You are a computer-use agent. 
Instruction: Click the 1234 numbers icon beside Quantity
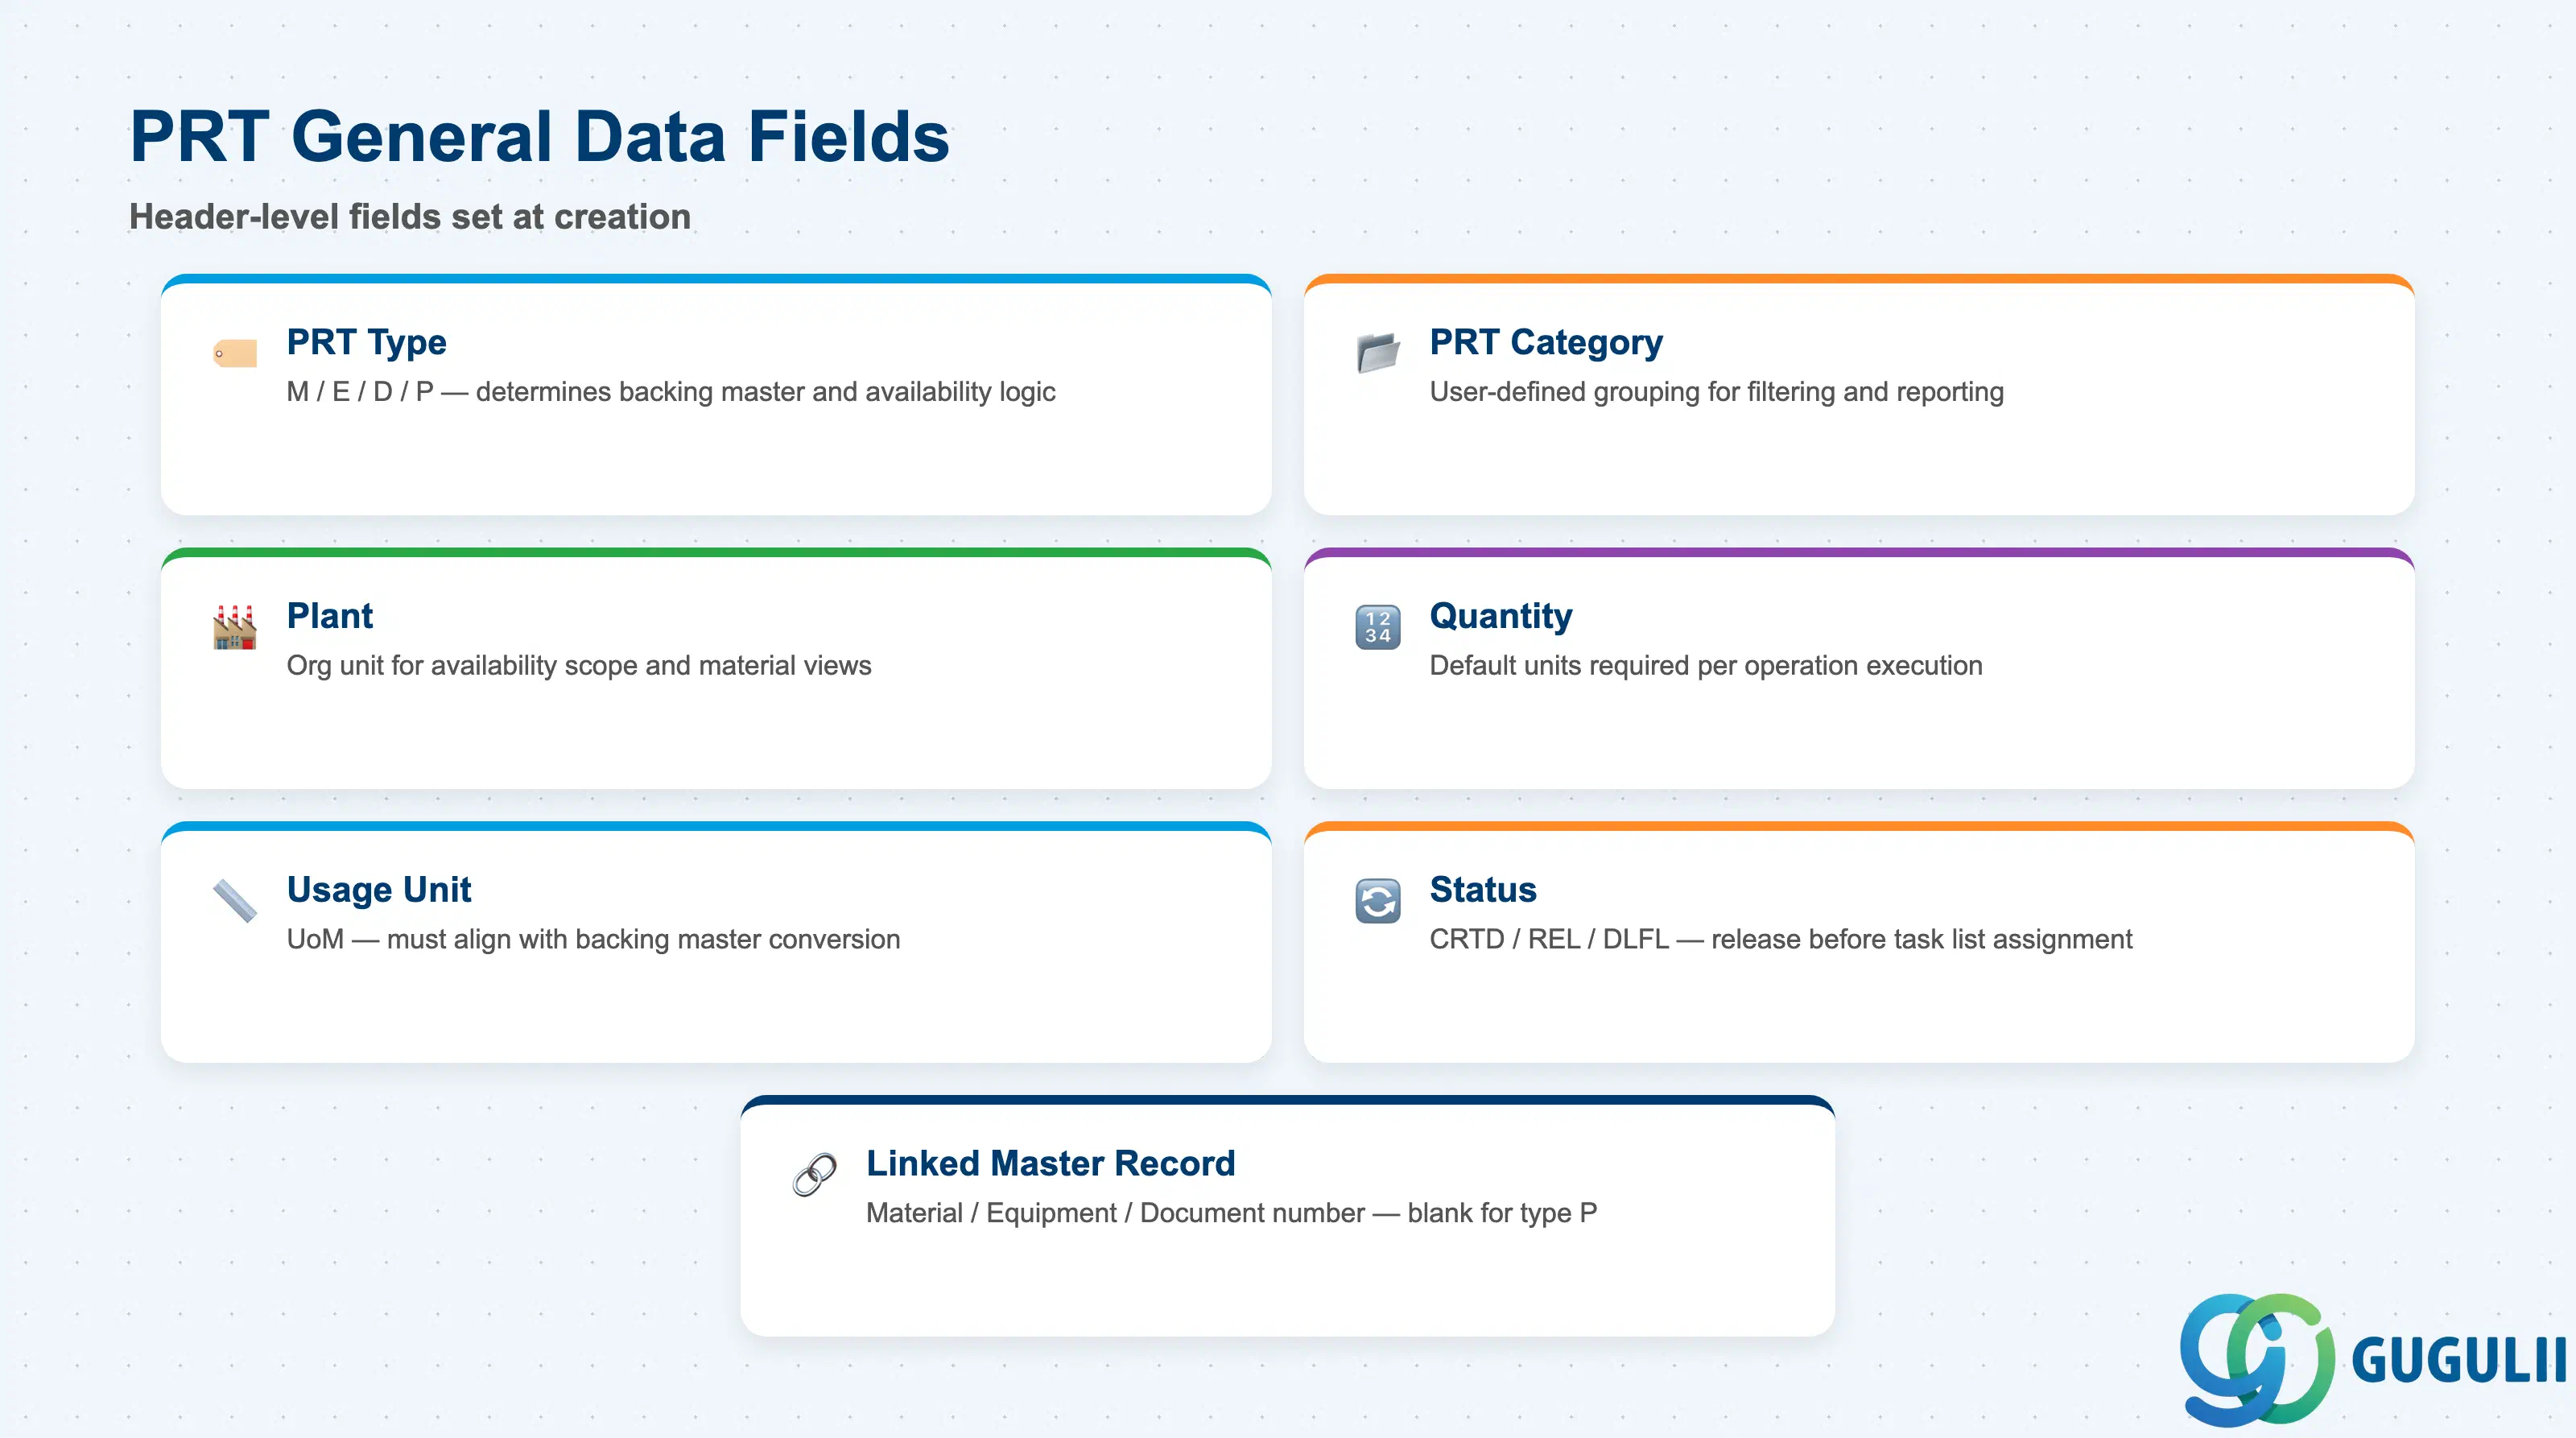pyautogui.click(x=1378, y=627)
